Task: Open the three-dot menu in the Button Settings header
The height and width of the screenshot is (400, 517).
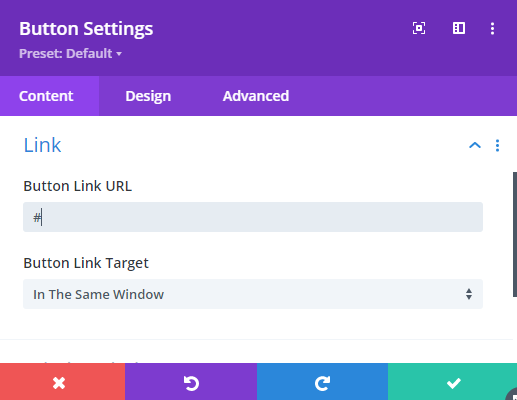Action: [x=492, y=29]
